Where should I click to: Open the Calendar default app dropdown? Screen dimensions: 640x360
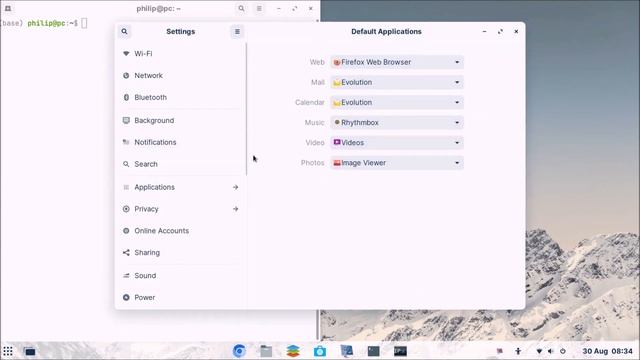pos(397,102)
